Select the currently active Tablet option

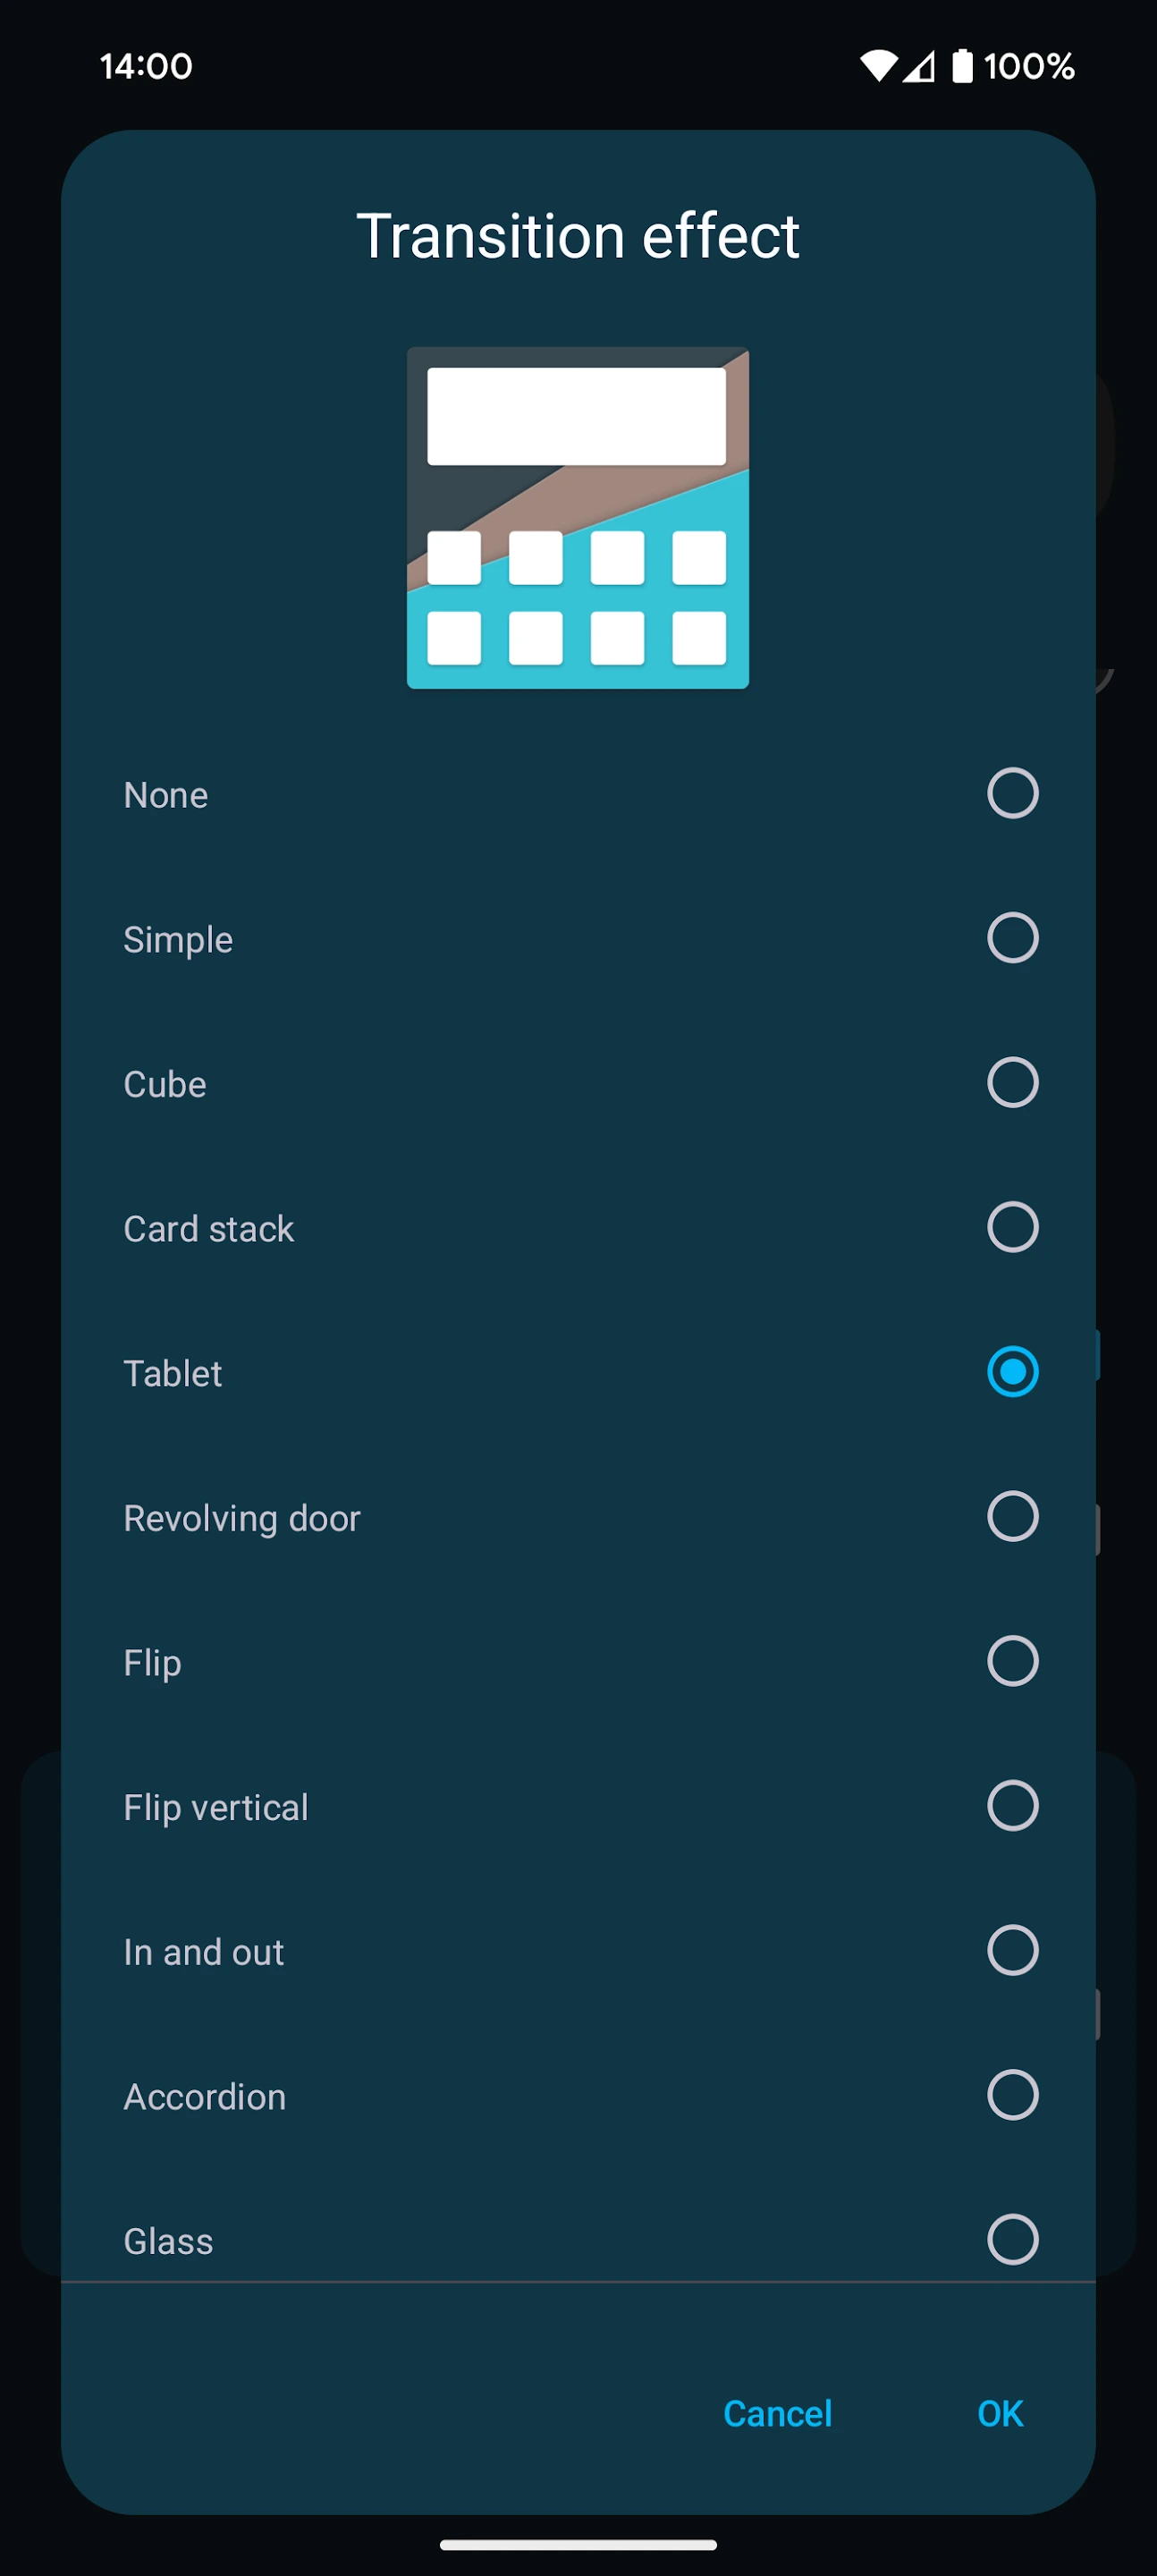(1013, 1372)
